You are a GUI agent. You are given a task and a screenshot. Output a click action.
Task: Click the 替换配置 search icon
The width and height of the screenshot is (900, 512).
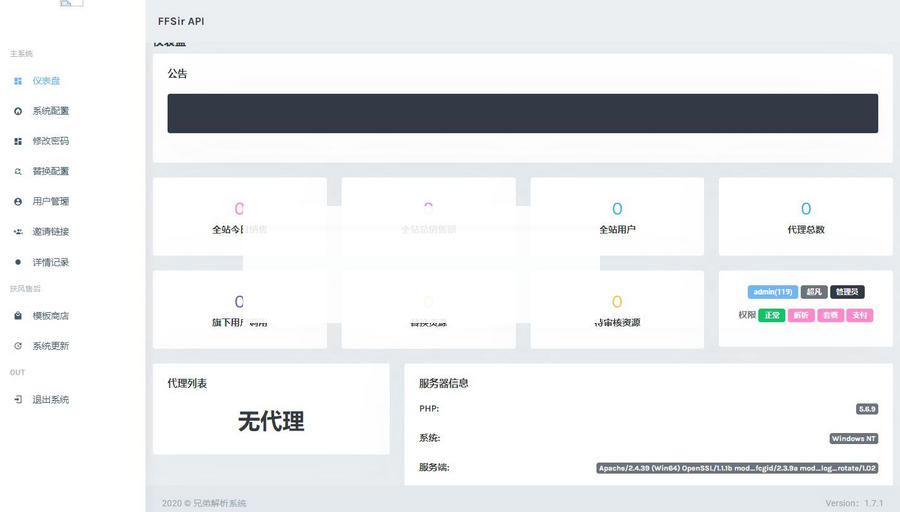tap(18, 171)
